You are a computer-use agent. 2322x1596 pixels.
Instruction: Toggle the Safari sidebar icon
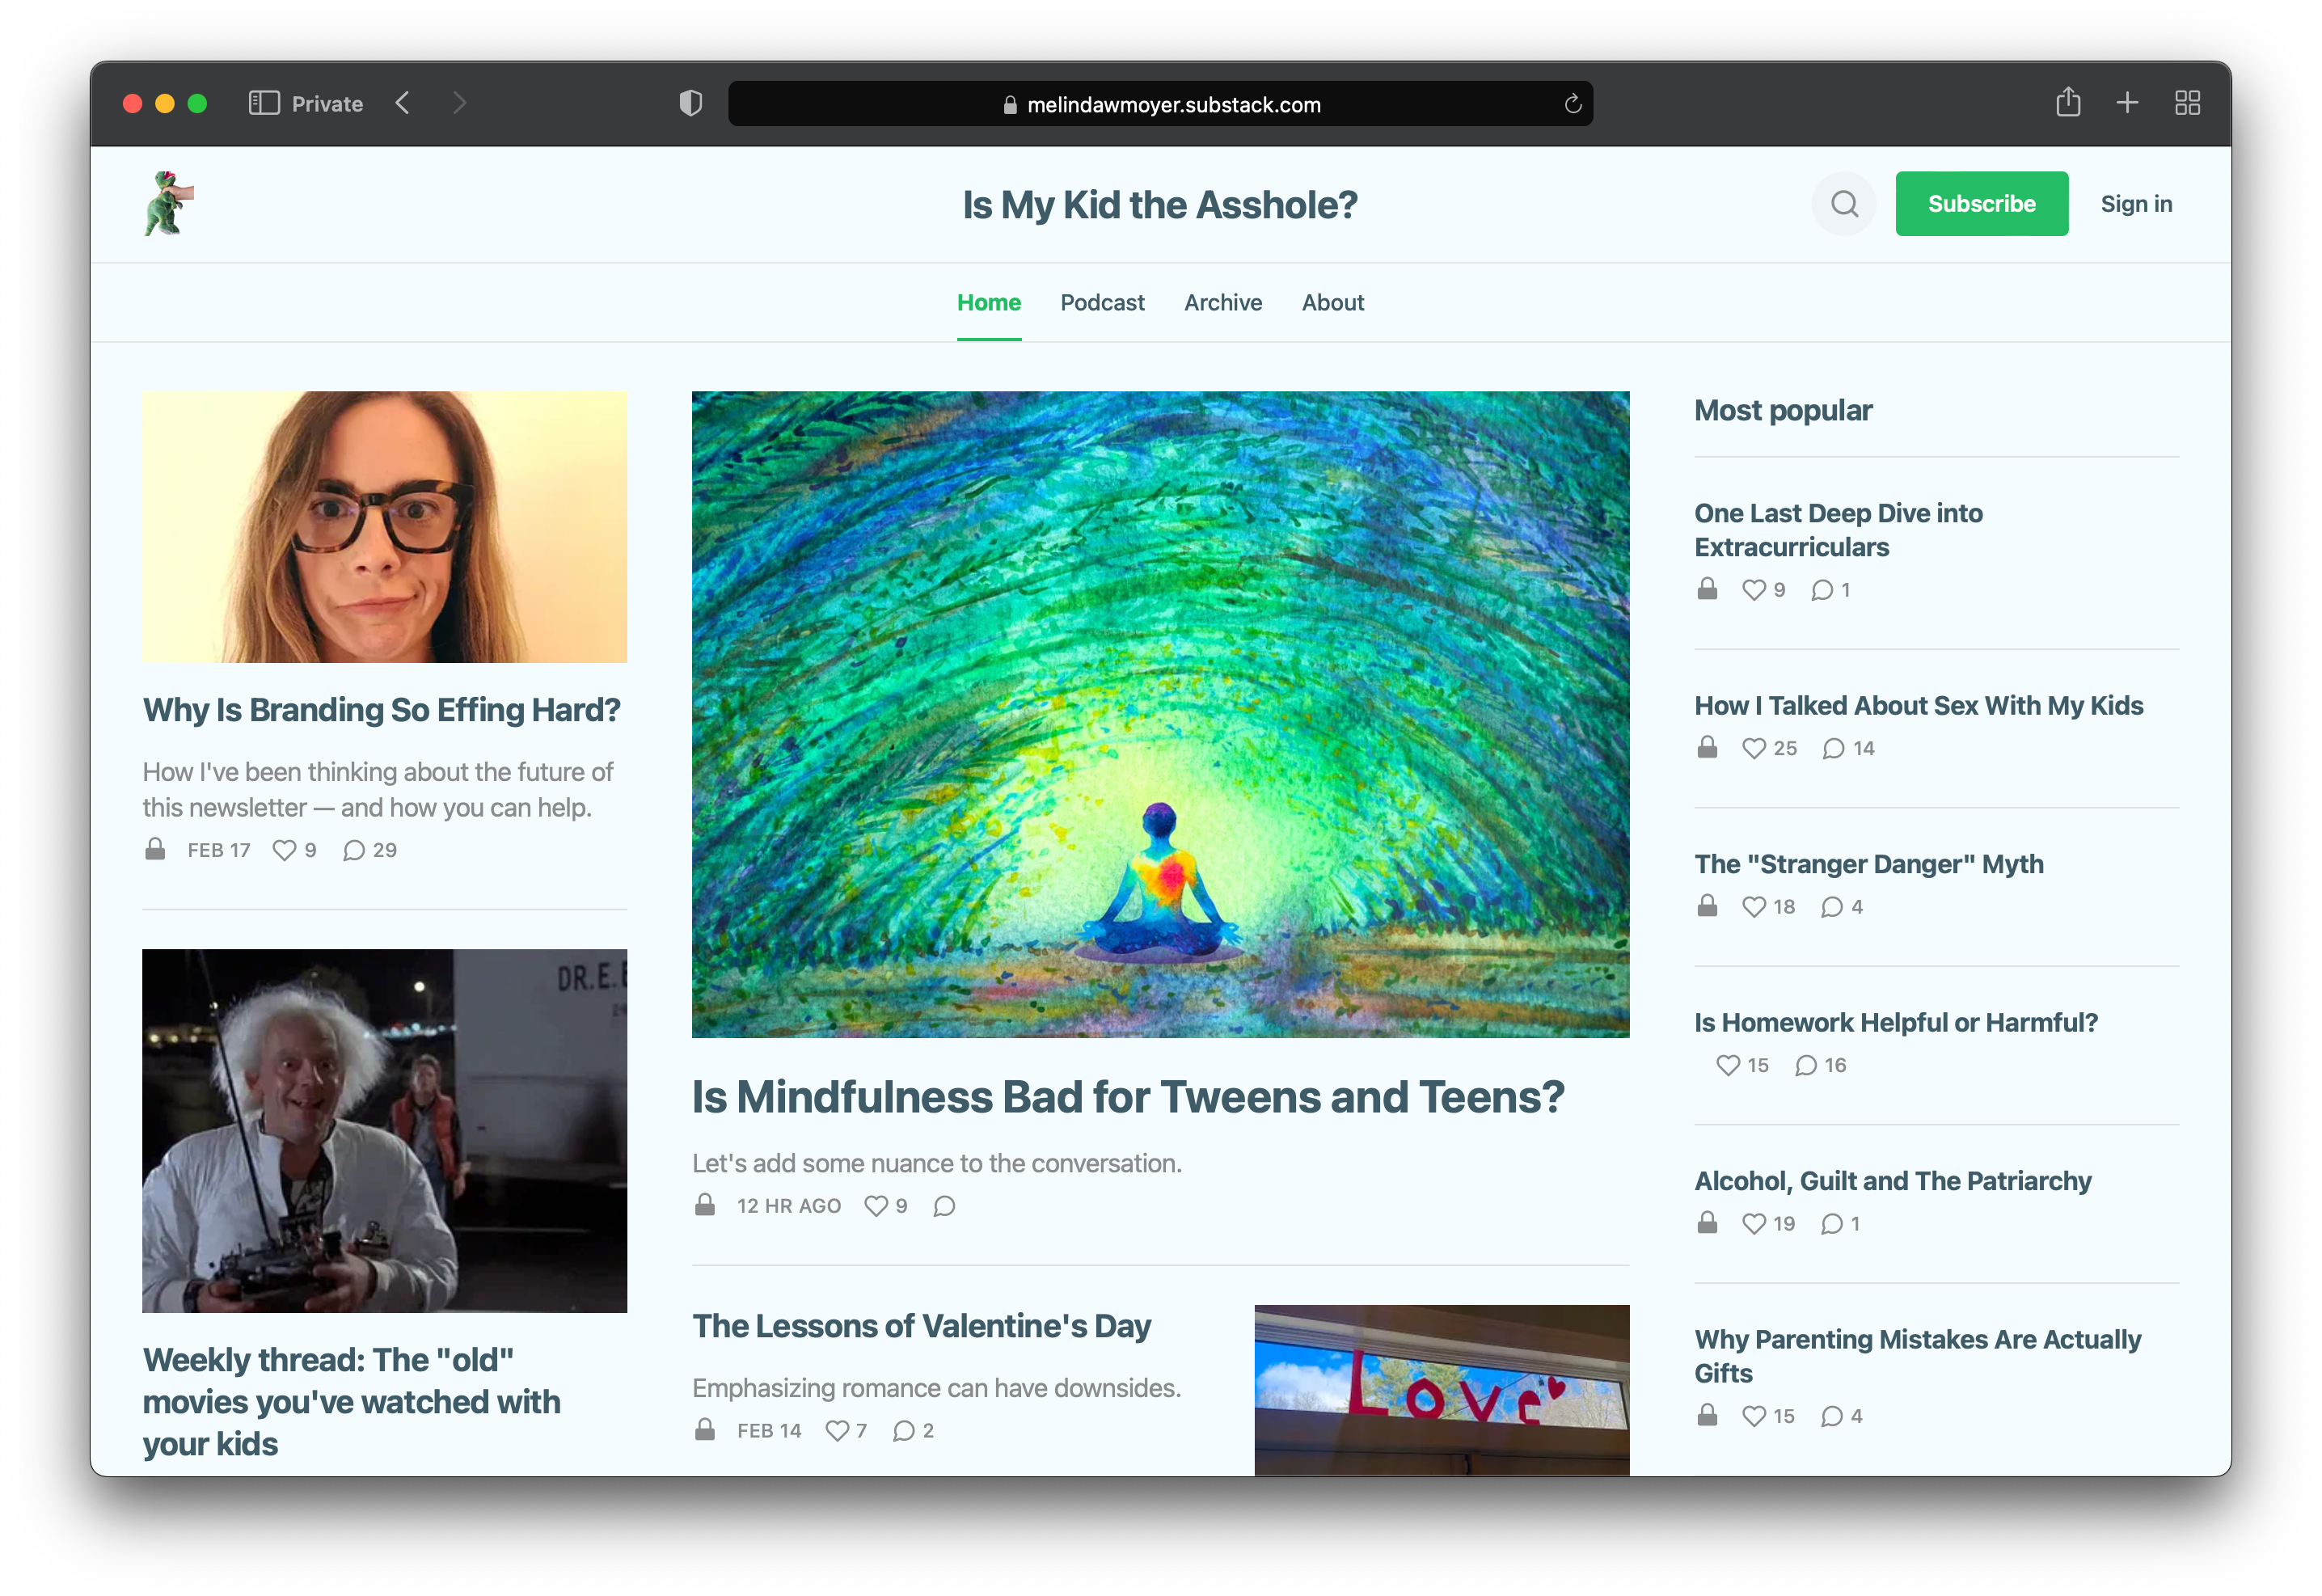tap(264, 103)
